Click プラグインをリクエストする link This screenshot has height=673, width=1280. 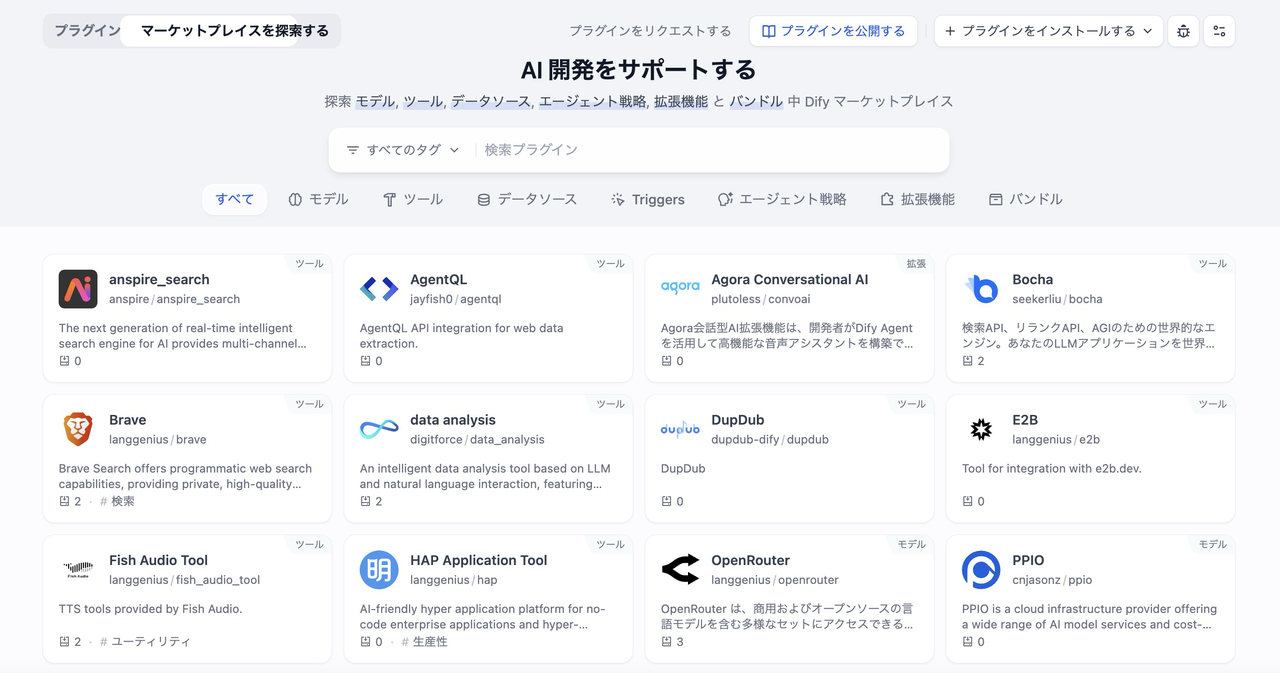click(650, 31)
